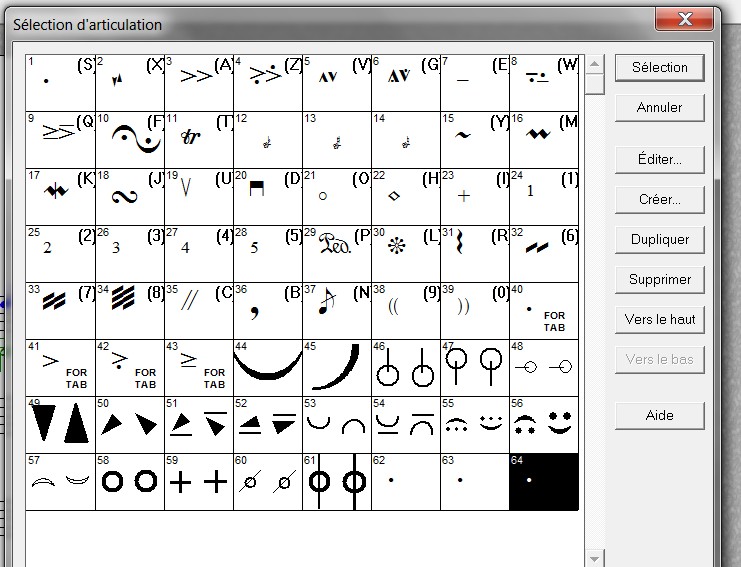The width and height of the screenshot is (741, 567).
Task: Choose the trill 'tr' articulation symbol
Action: (x=199, y=138)
